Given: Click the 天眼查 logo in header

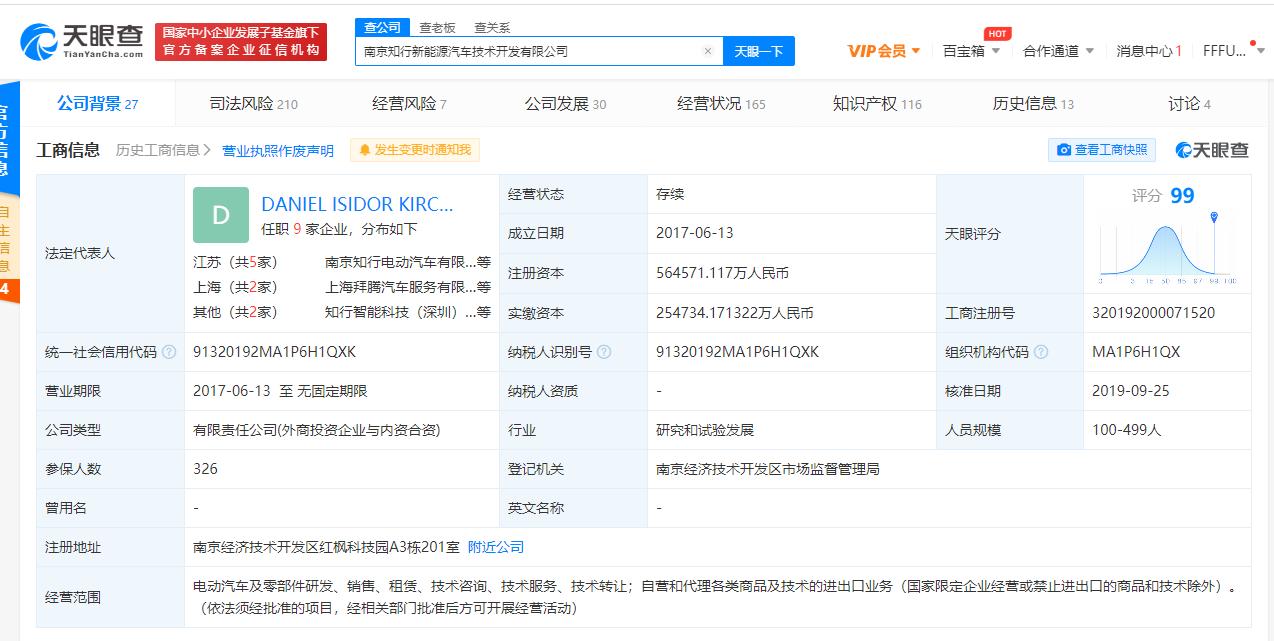Looking at the screenshot, I should [x=82, y=42].
